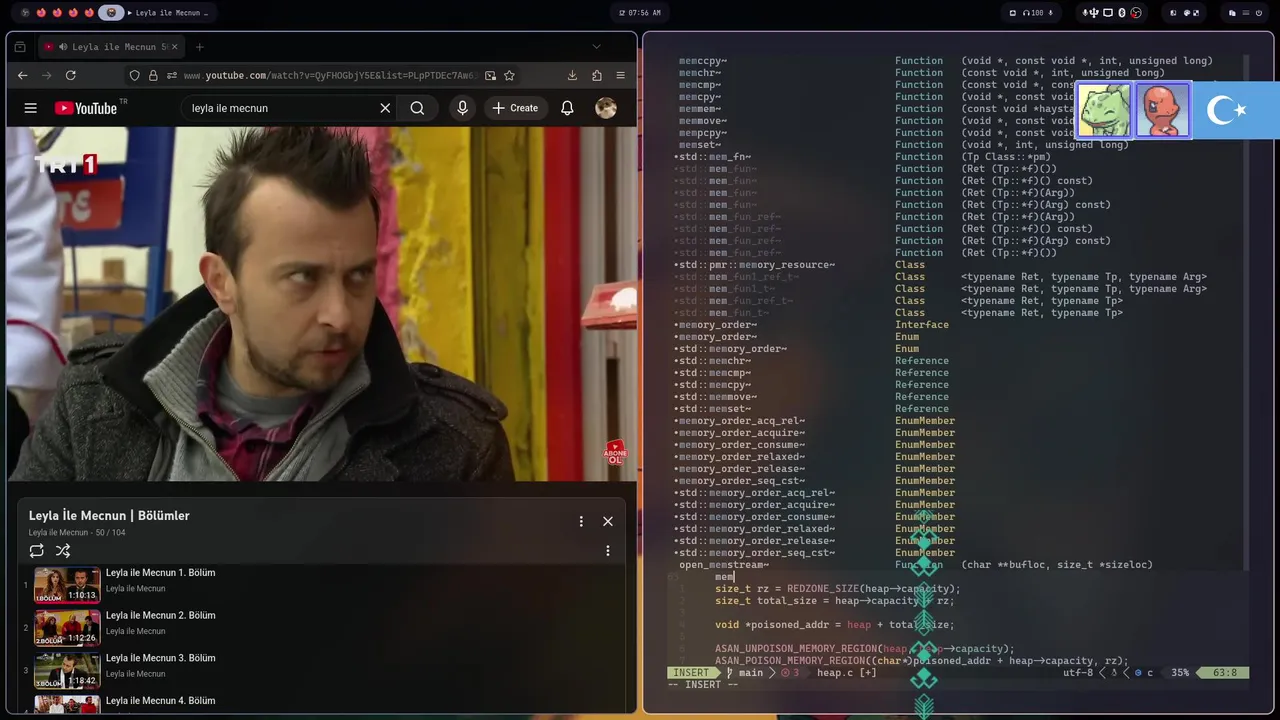Bookmark this page with the star
Viewport: 1280px width, 720px height.
pos(509,75)
